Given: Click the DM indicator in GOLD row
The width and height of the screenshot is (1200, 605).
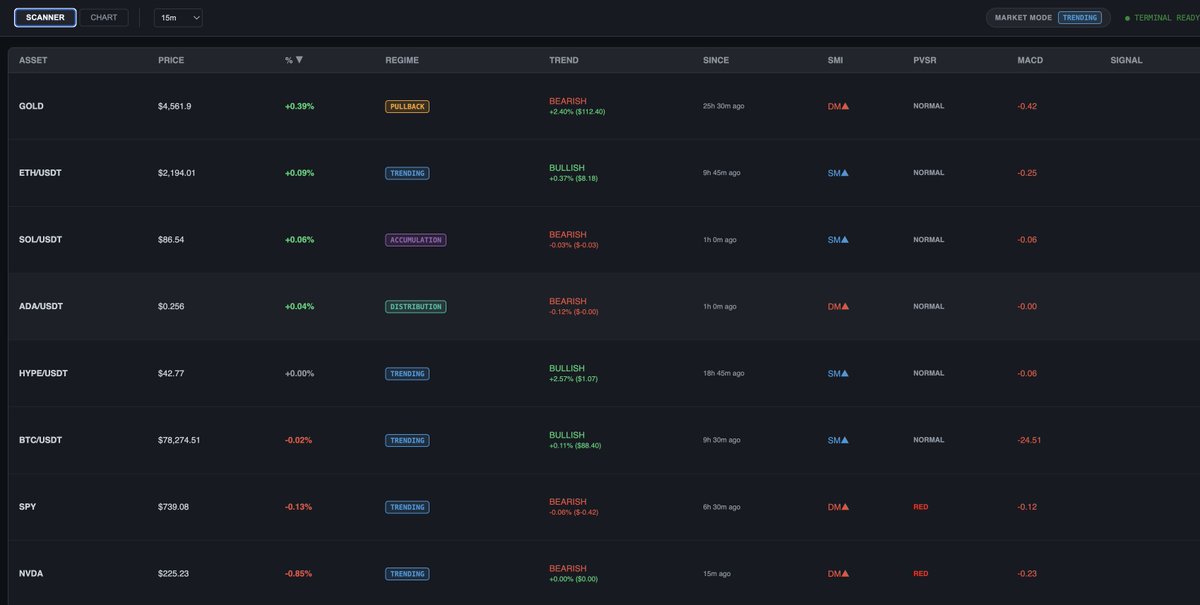Looking at the screenshot, I should point(838,106).
